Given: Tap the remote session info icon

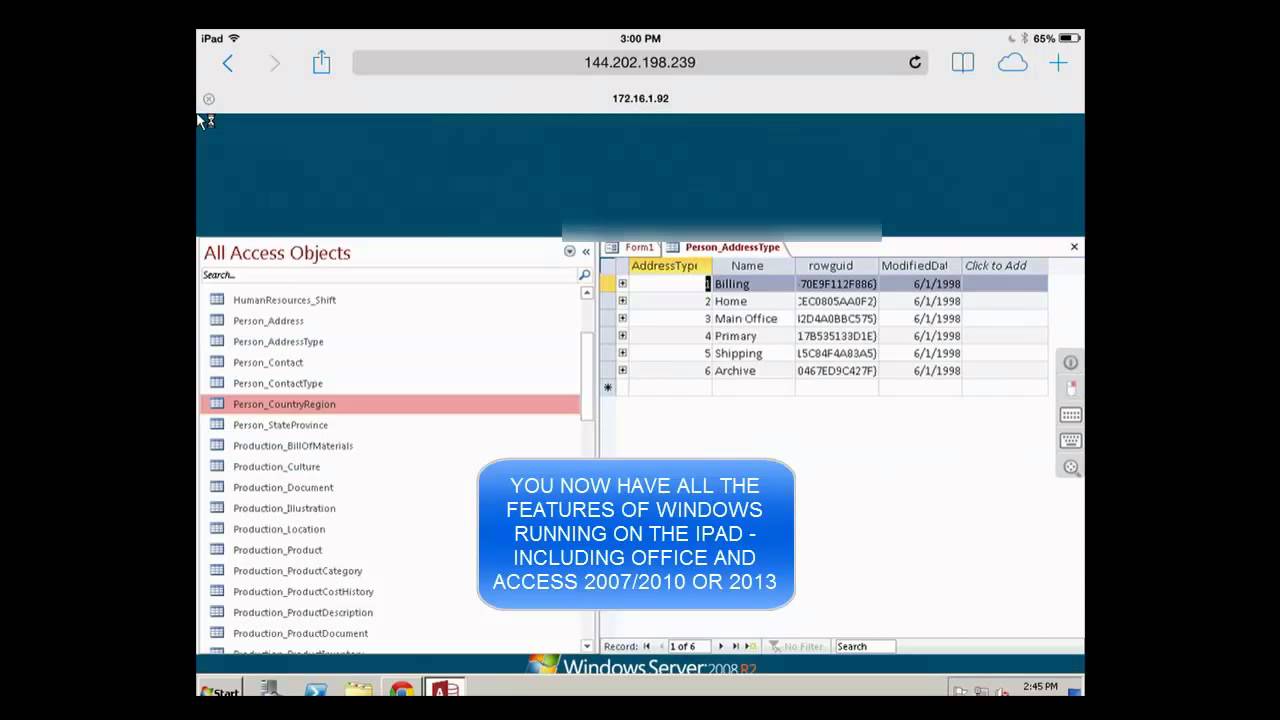Looking at the screenshot, I should [x=1070, y=362].
